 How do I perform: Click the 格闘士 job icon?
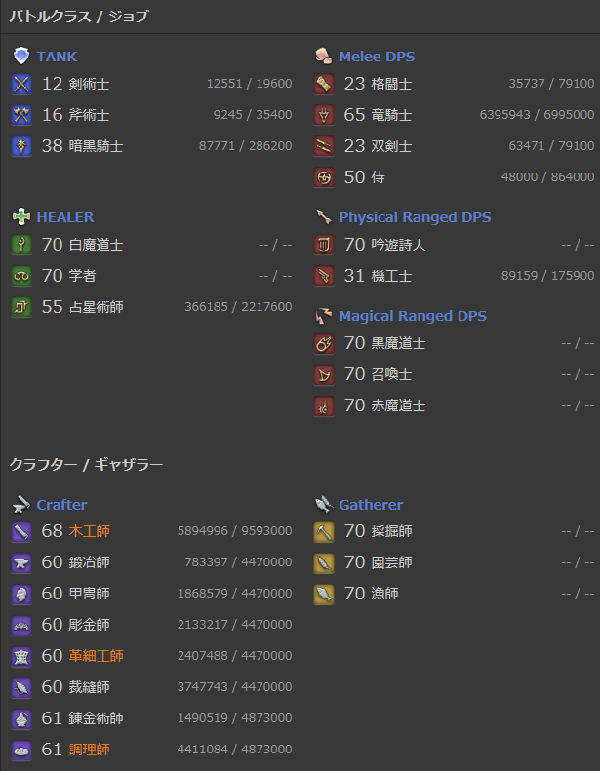pos(324,84)
